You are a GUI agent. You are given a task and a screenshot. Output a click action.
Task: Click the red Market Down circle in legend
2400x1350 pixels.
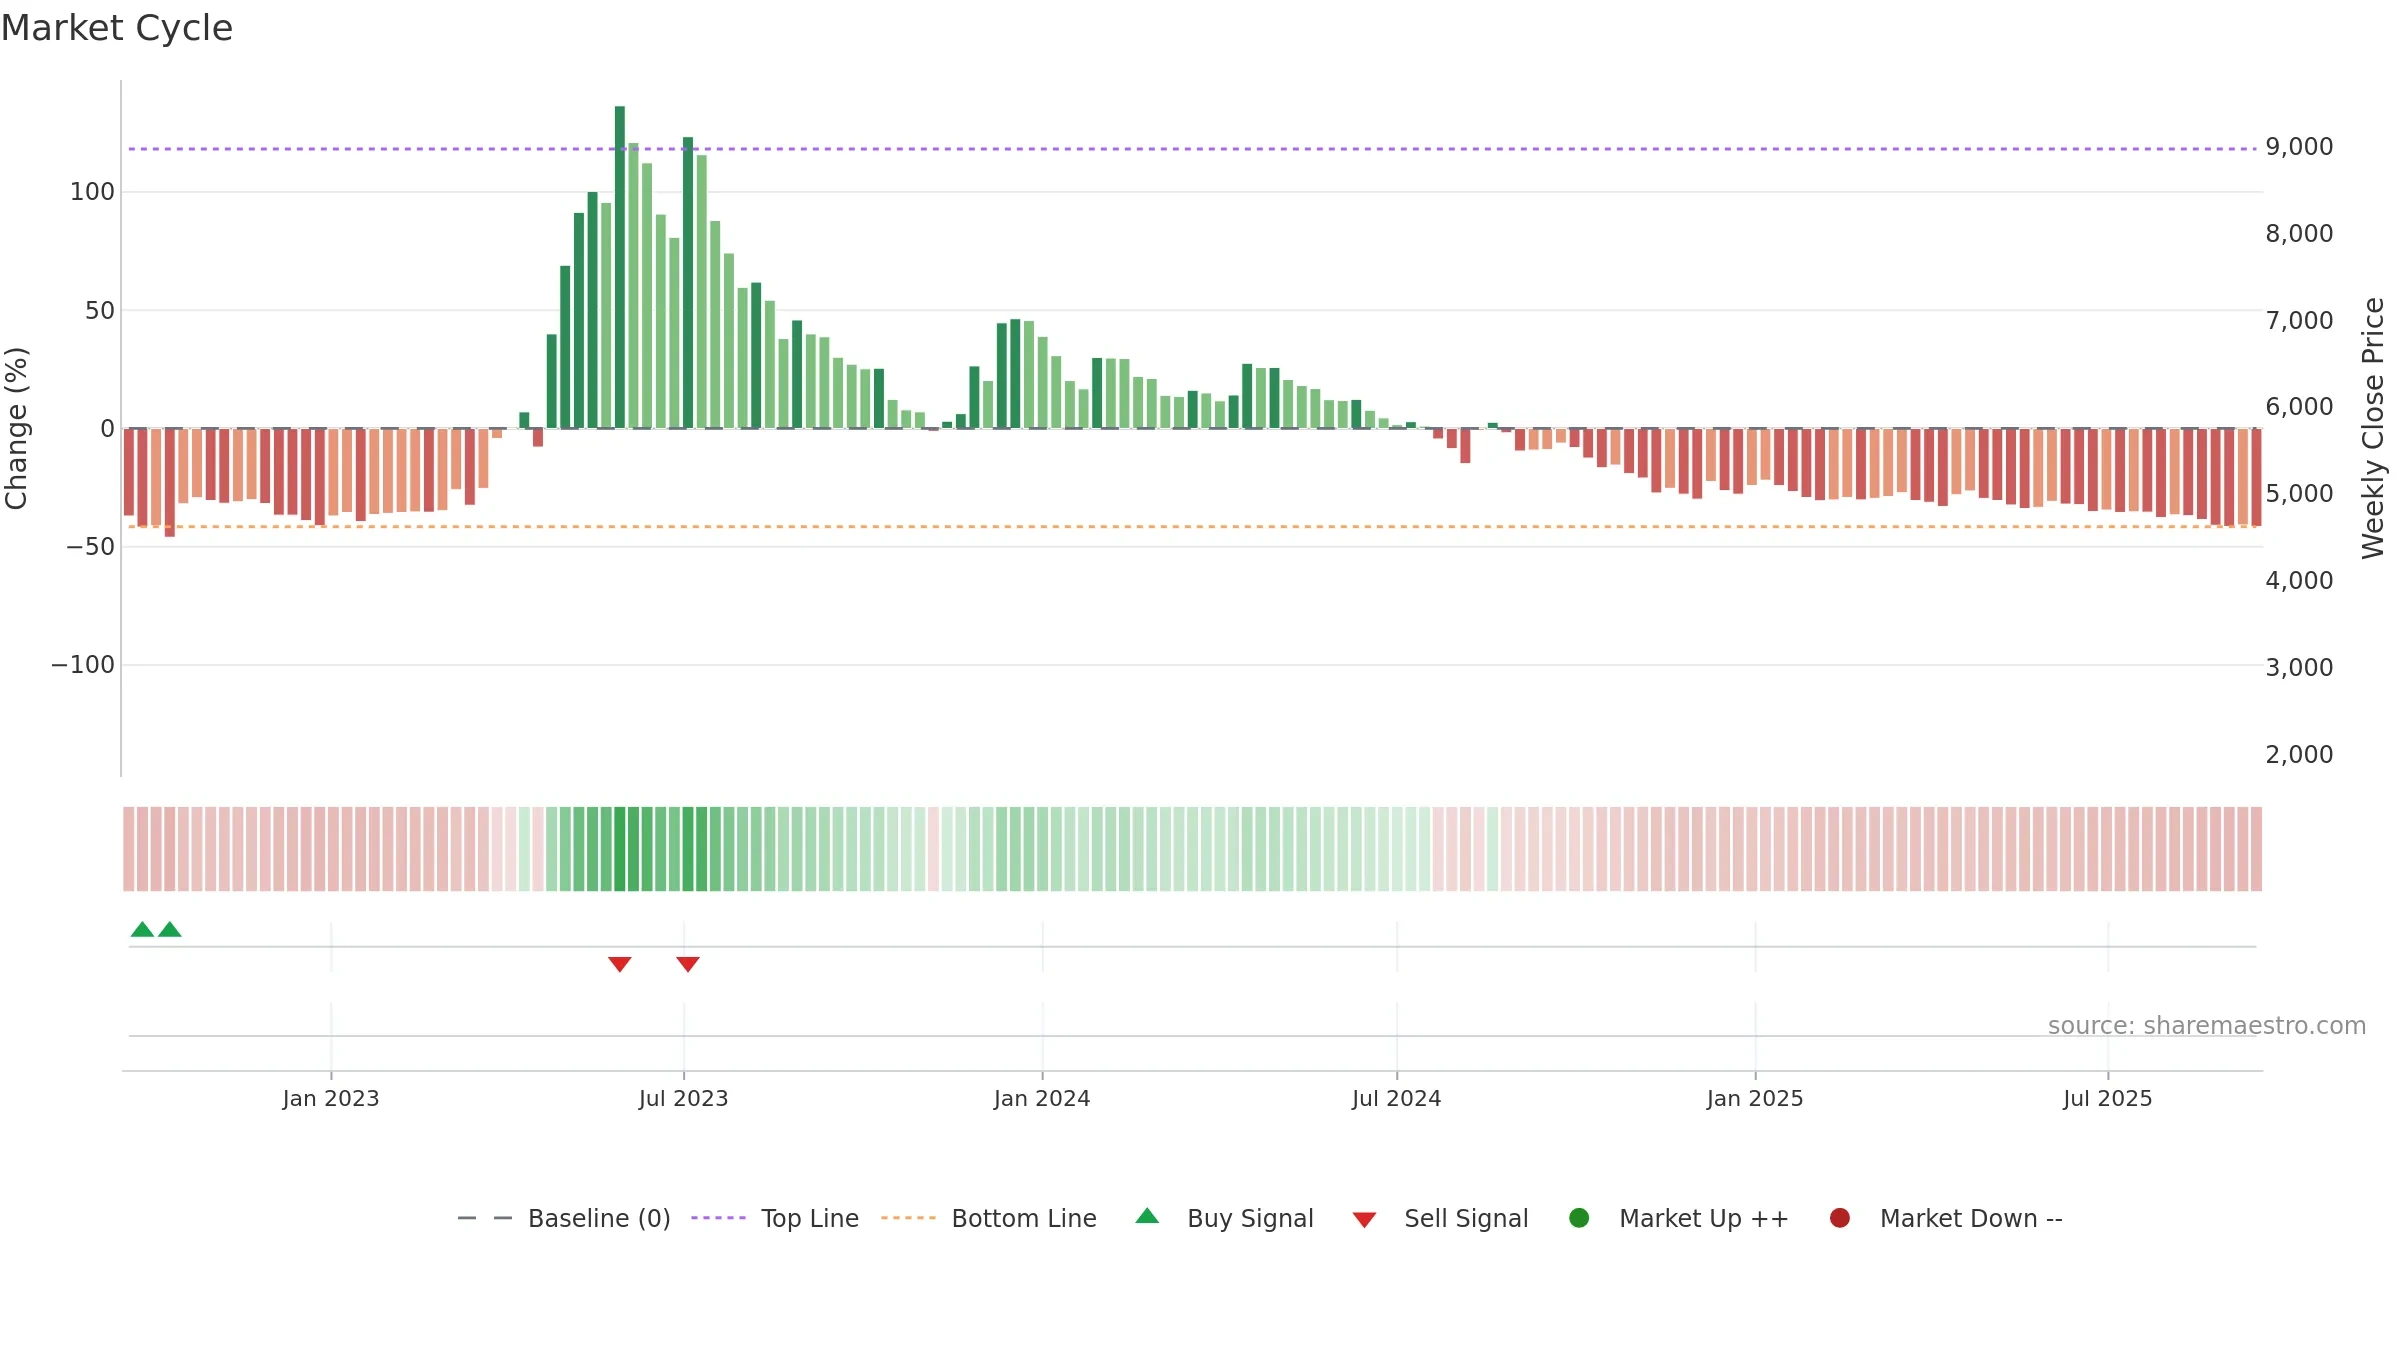[x=1839, y=1218]
